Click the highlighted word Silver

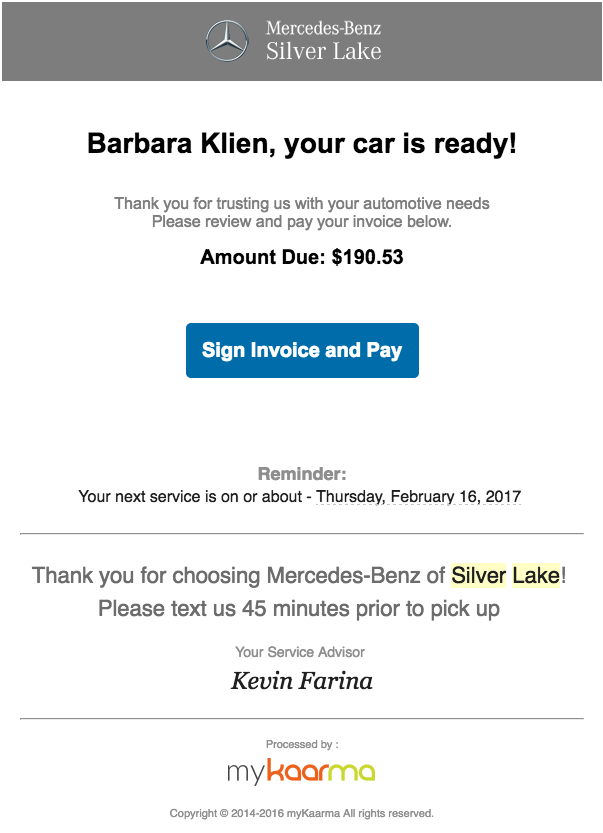click(479, 575)
